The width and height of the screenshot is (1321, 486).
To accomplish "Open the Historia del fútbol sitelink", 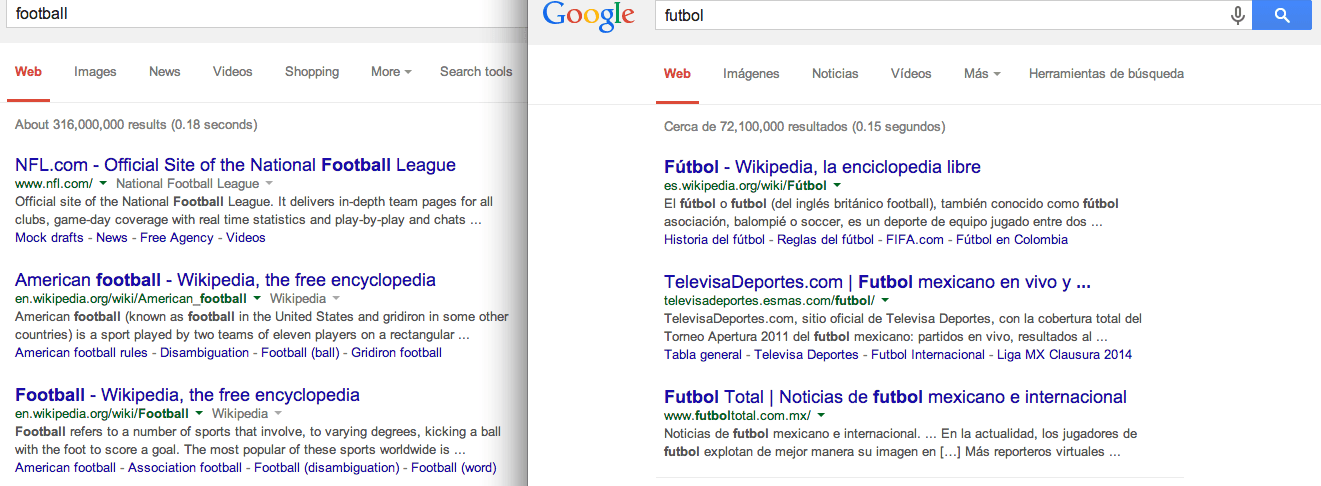I will click(x=715, y=240).
